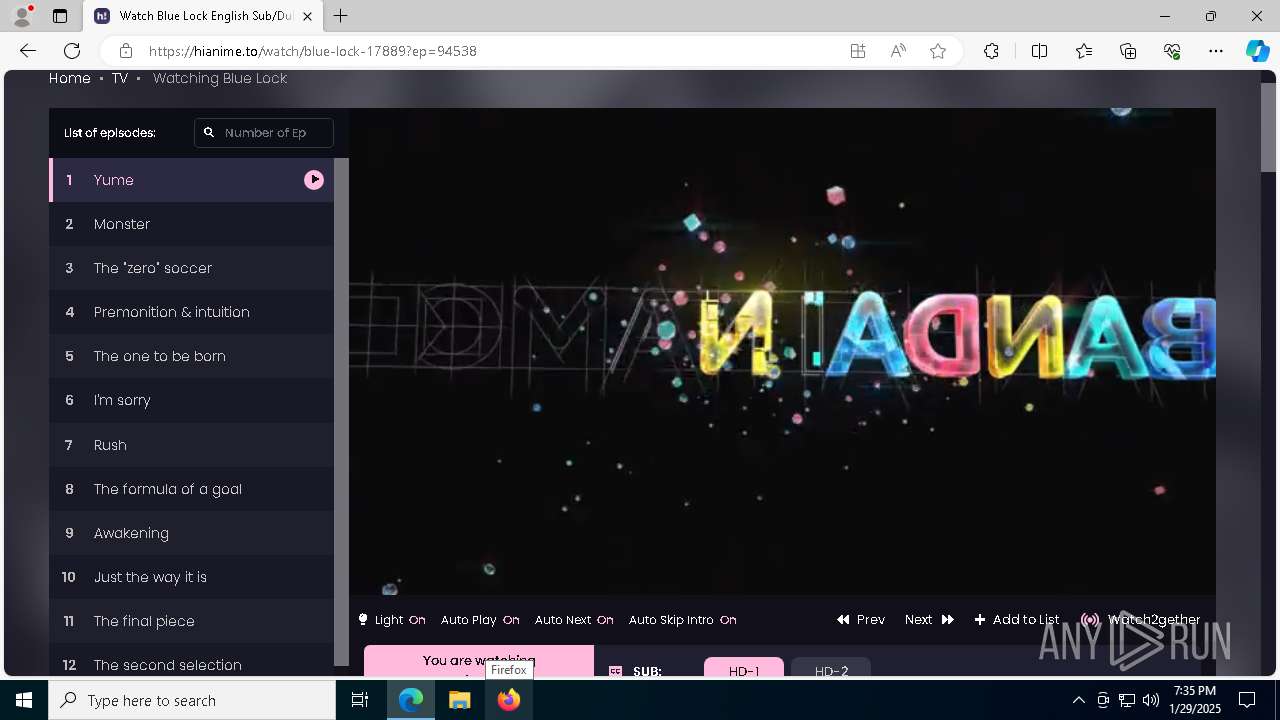Select episode 5 The one to be born
1280x720 pixels.
(x=191, y=356)
